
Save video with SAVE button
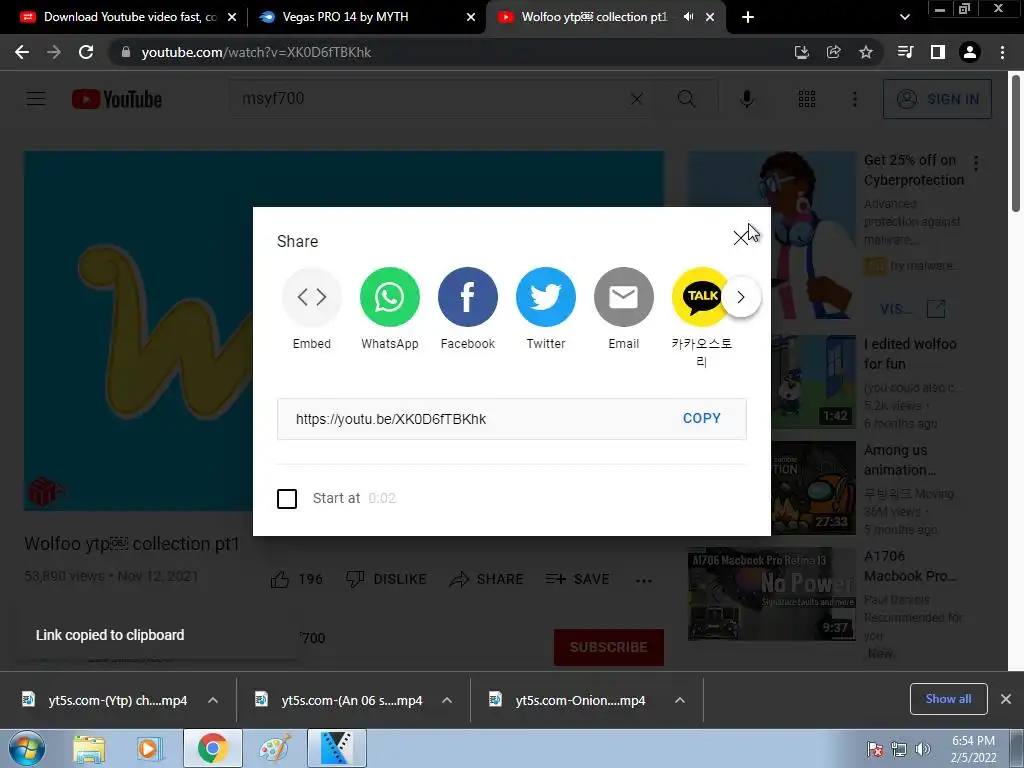(x=577, y=579)
